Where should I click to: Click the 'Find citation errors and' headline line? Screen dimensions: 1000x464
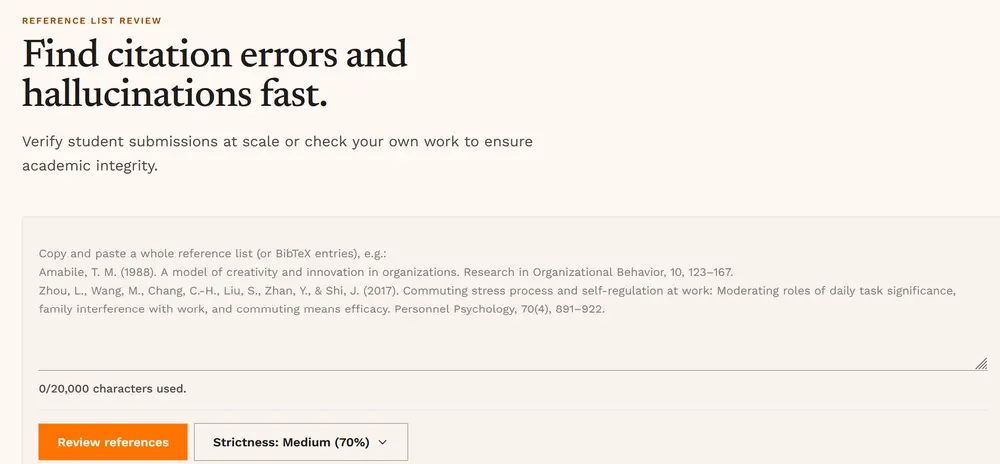coord(215,55)
